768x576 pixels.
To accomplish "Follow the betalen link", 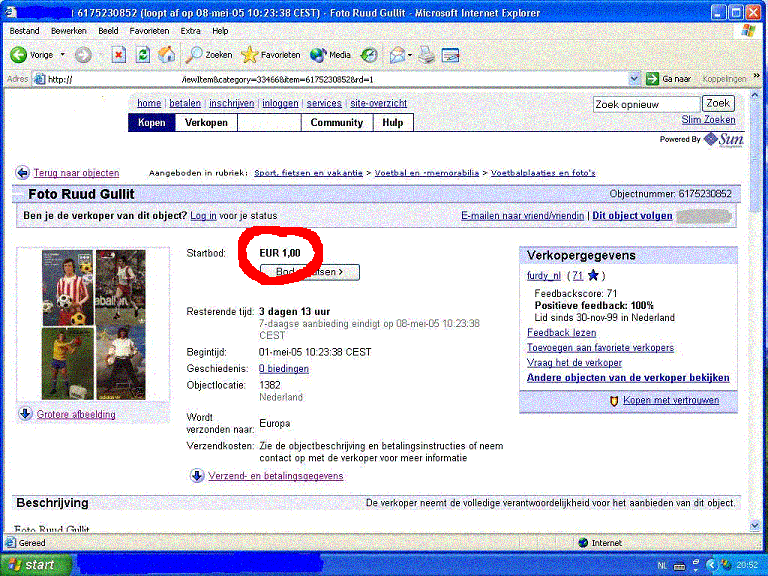I will (x=185, y=103).
